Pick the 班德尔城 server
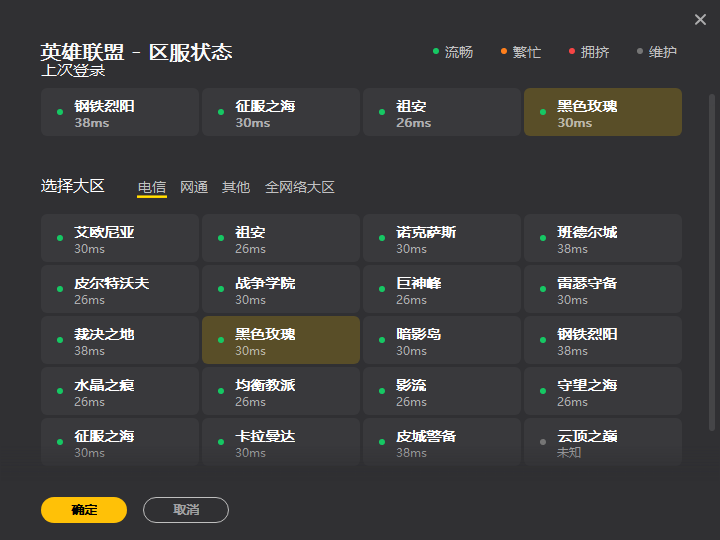The width and height of the screenshot is (720, 540). tap(603, 238)
